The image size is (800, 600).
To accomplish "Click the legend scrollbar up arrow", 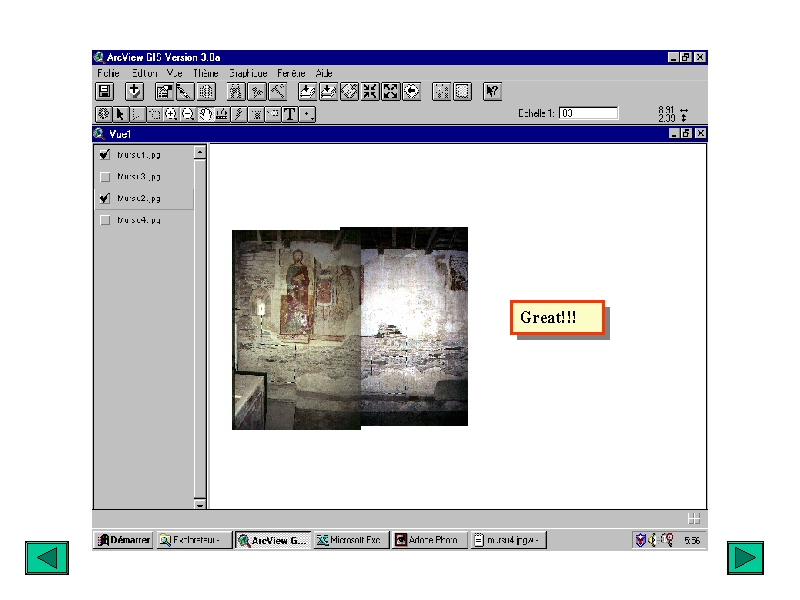I will click(x=200, y=152).
